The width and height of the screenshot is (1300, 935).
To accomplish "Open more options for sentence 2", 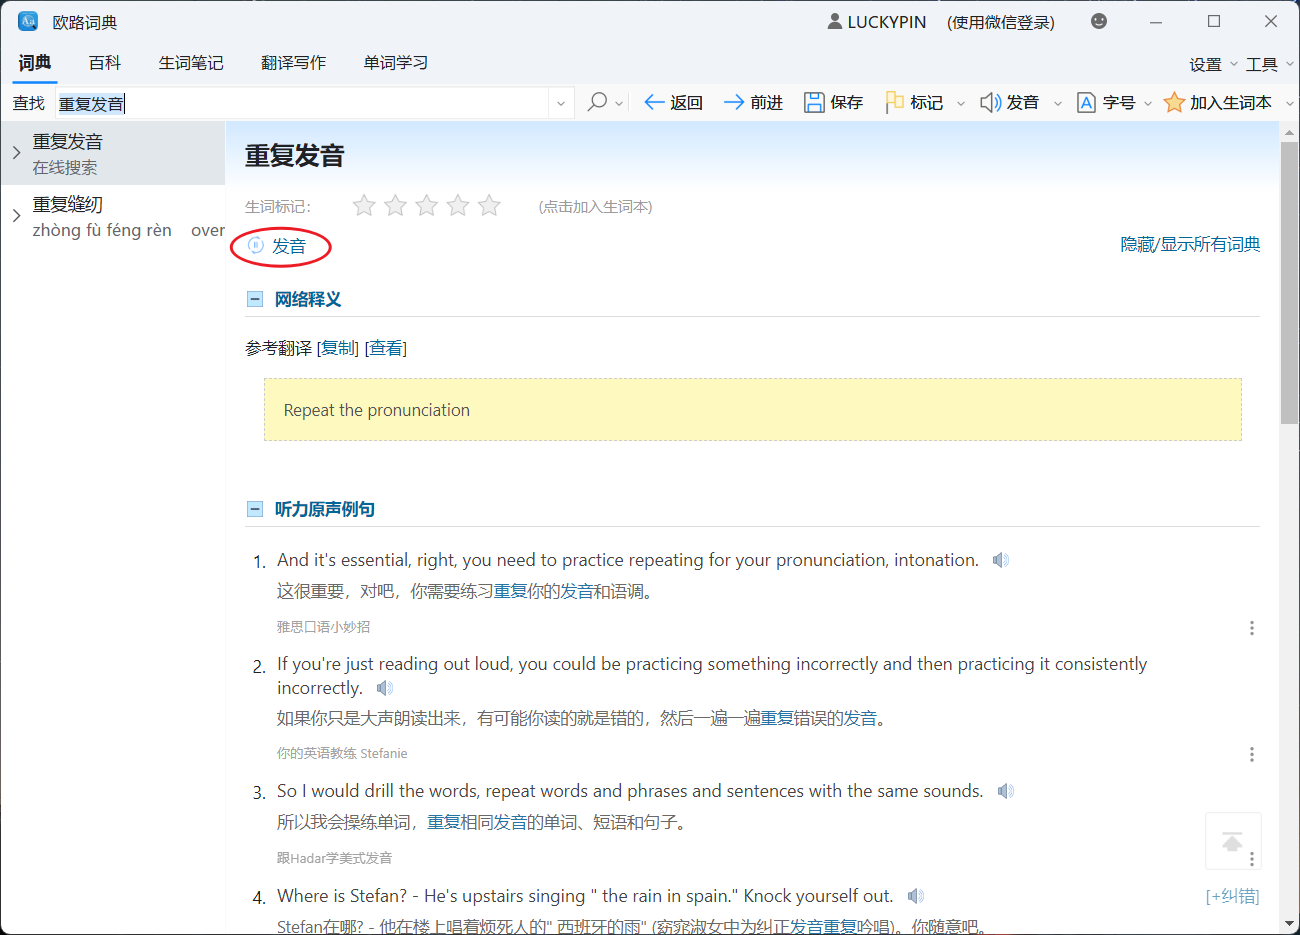I will click(x=1251, y=754).
